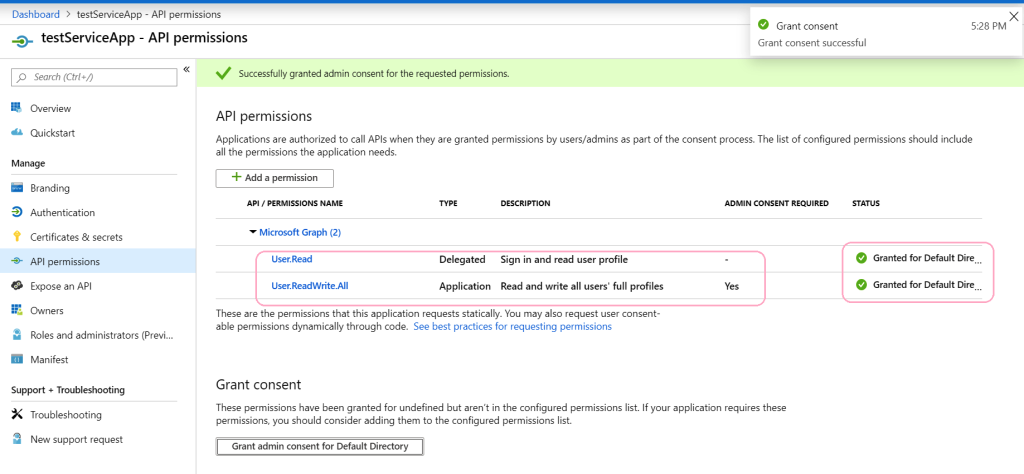Click the Manifest icon
The image size is (1024, 474).
[17, 359]
